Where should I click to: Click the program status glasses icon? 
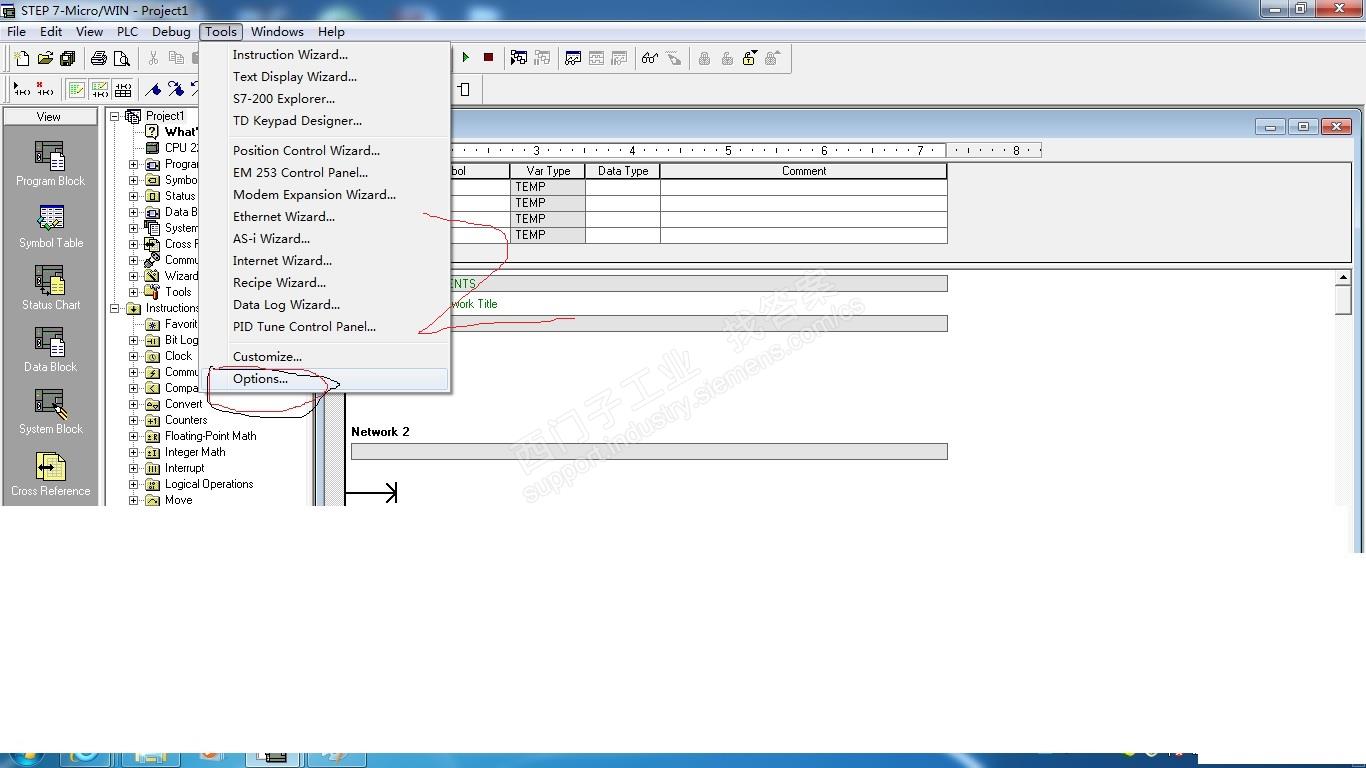click(x=650, y=58)
